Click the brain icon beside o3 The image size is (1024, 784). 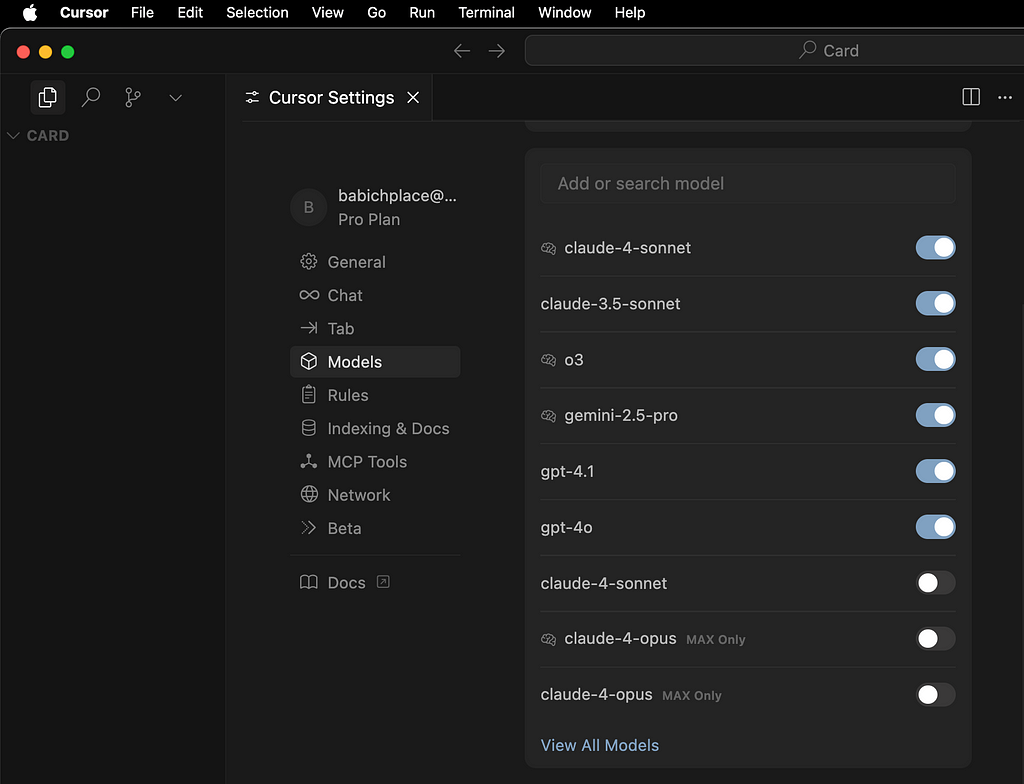pyautogui.click(x=549, y=360)
